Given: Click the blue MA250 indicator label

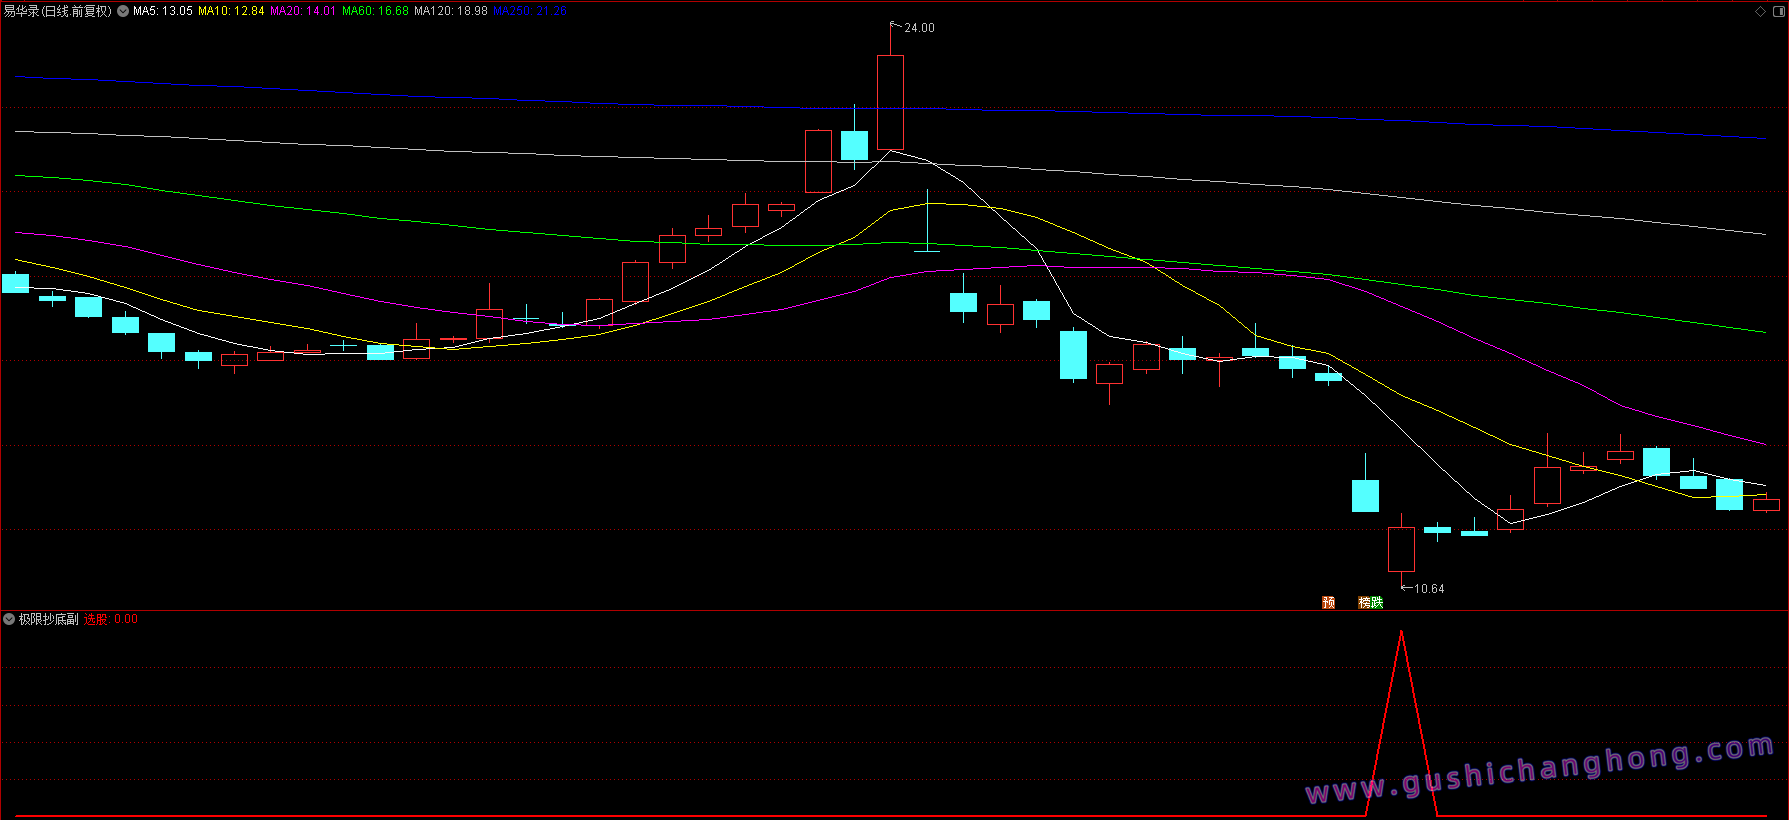Looking at the screenshot, I should (530, 11).
